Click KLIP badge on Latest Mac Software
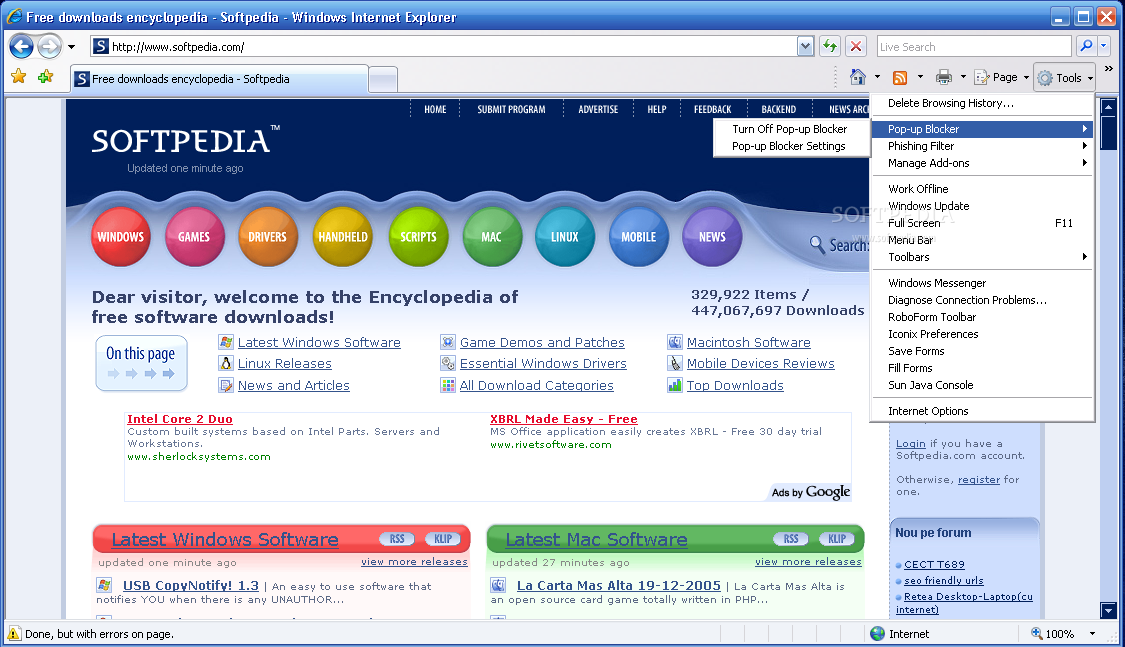Screen dimensions: 1125x647 pos(837,539)
